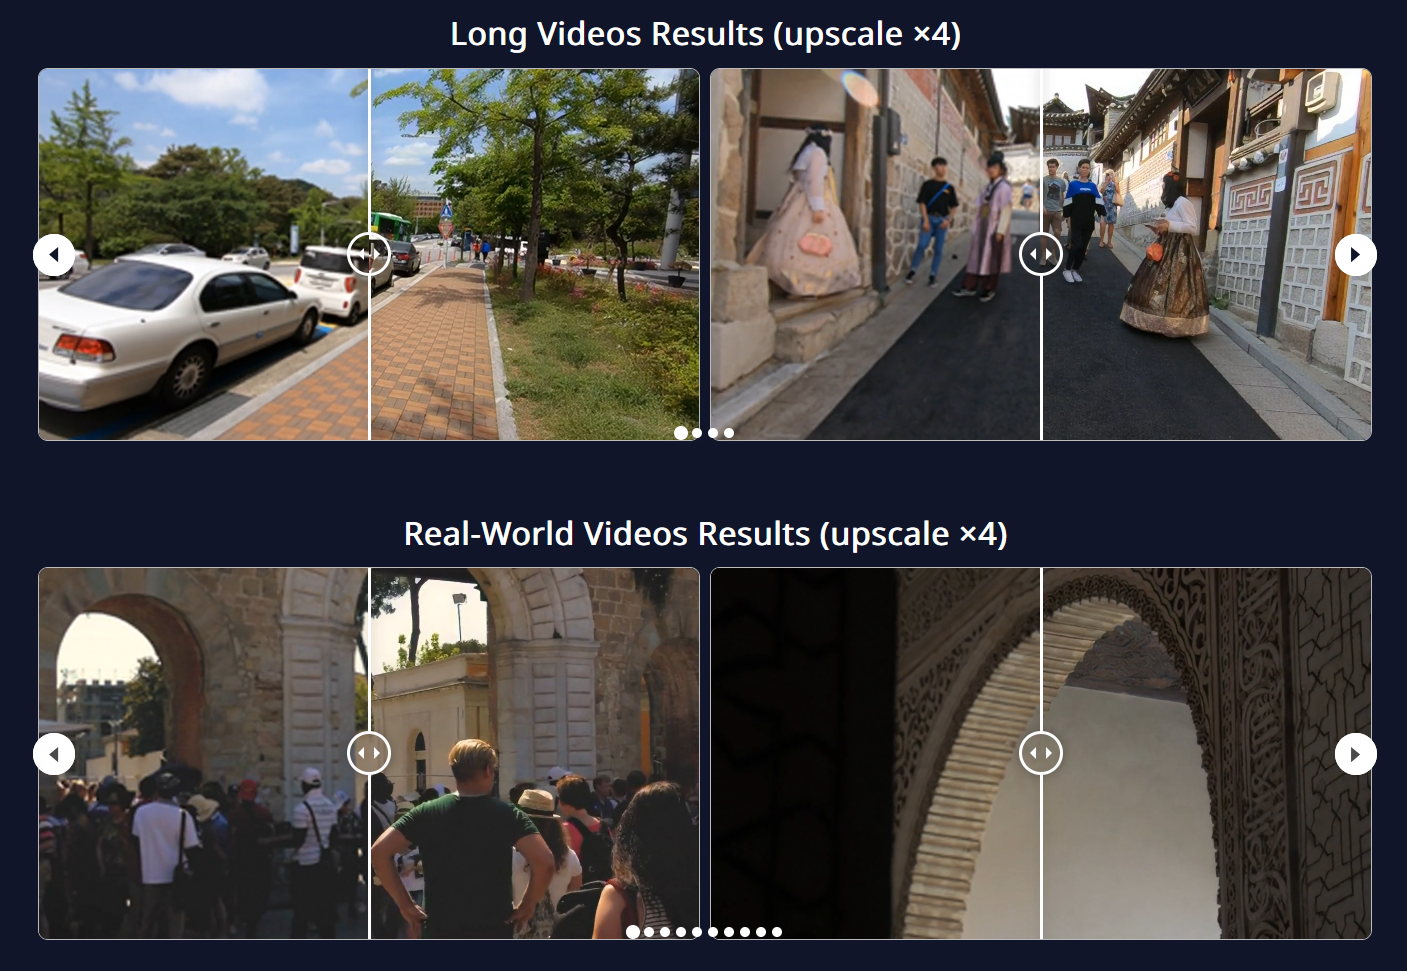Viewport: 1407px width, 971px height.
Task: Select first pagination dot in Real-World Videos
Action: tap(633, 932)
